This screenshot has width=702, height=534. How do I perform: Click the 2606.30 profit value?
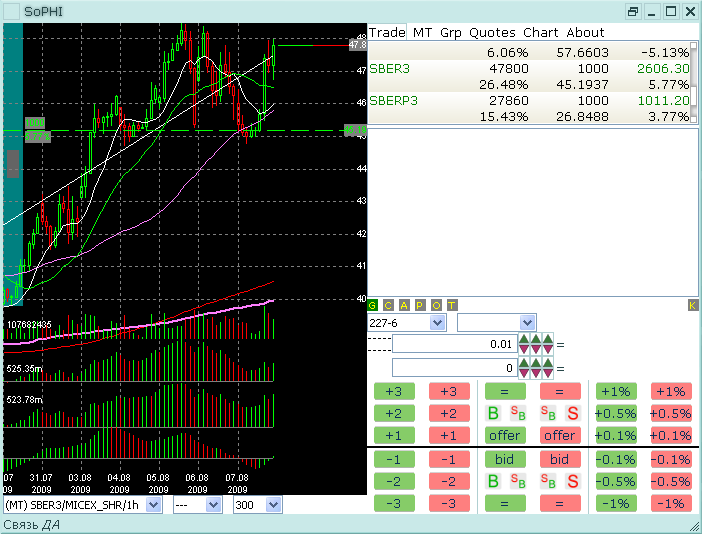[x=663, y=68]
